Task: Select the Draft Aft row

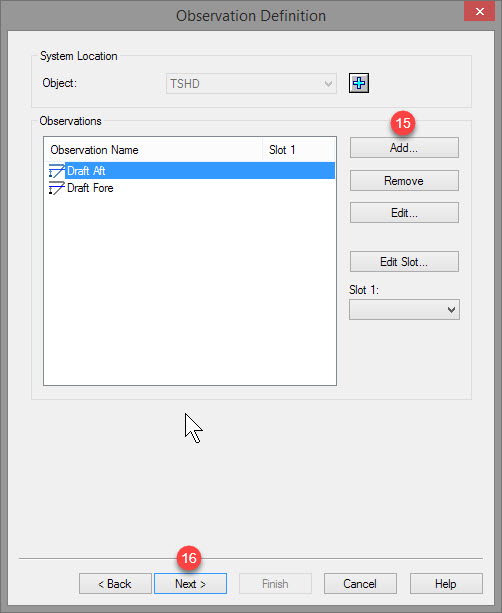Action: click(x=190, y=171)
